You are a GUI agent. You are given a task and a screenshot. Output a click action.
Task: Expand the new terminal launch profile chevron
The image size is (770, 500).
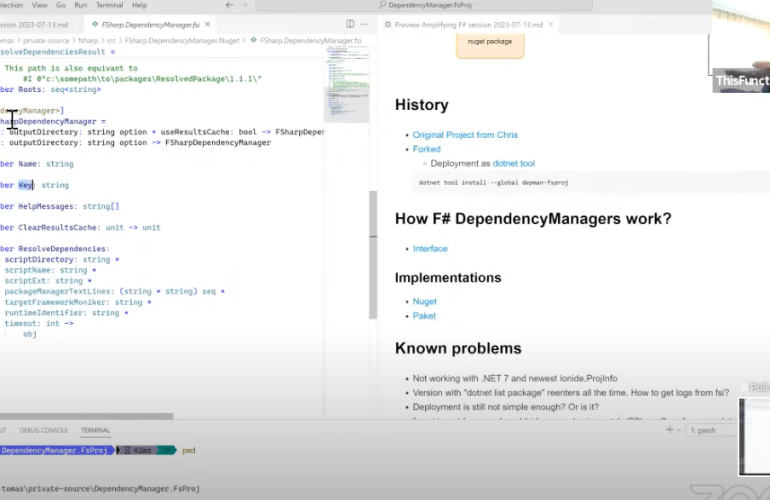coord(680,430)
